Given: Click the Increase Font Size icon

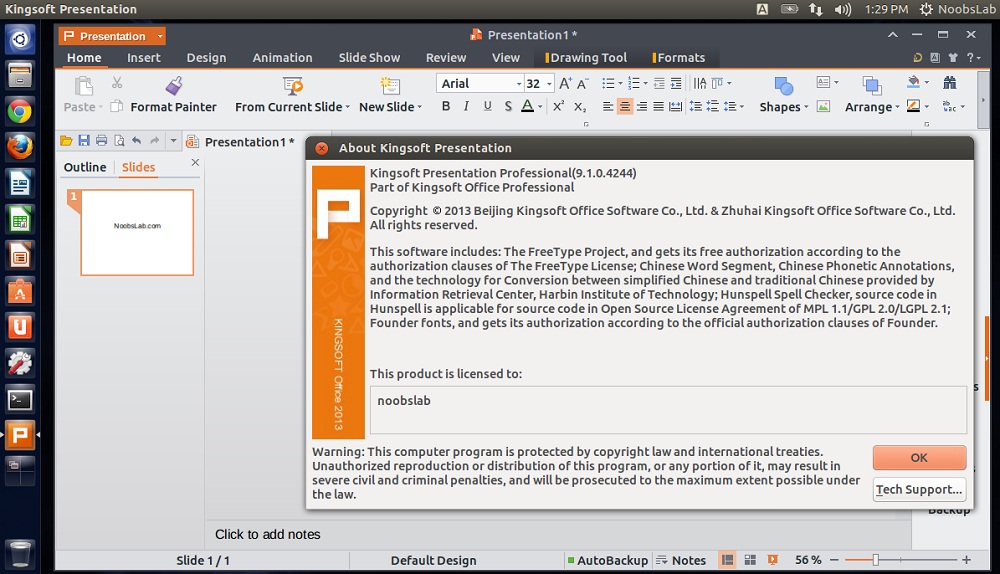Looking at the screenshot, I should pyautogui.click(x=565, y=84).
